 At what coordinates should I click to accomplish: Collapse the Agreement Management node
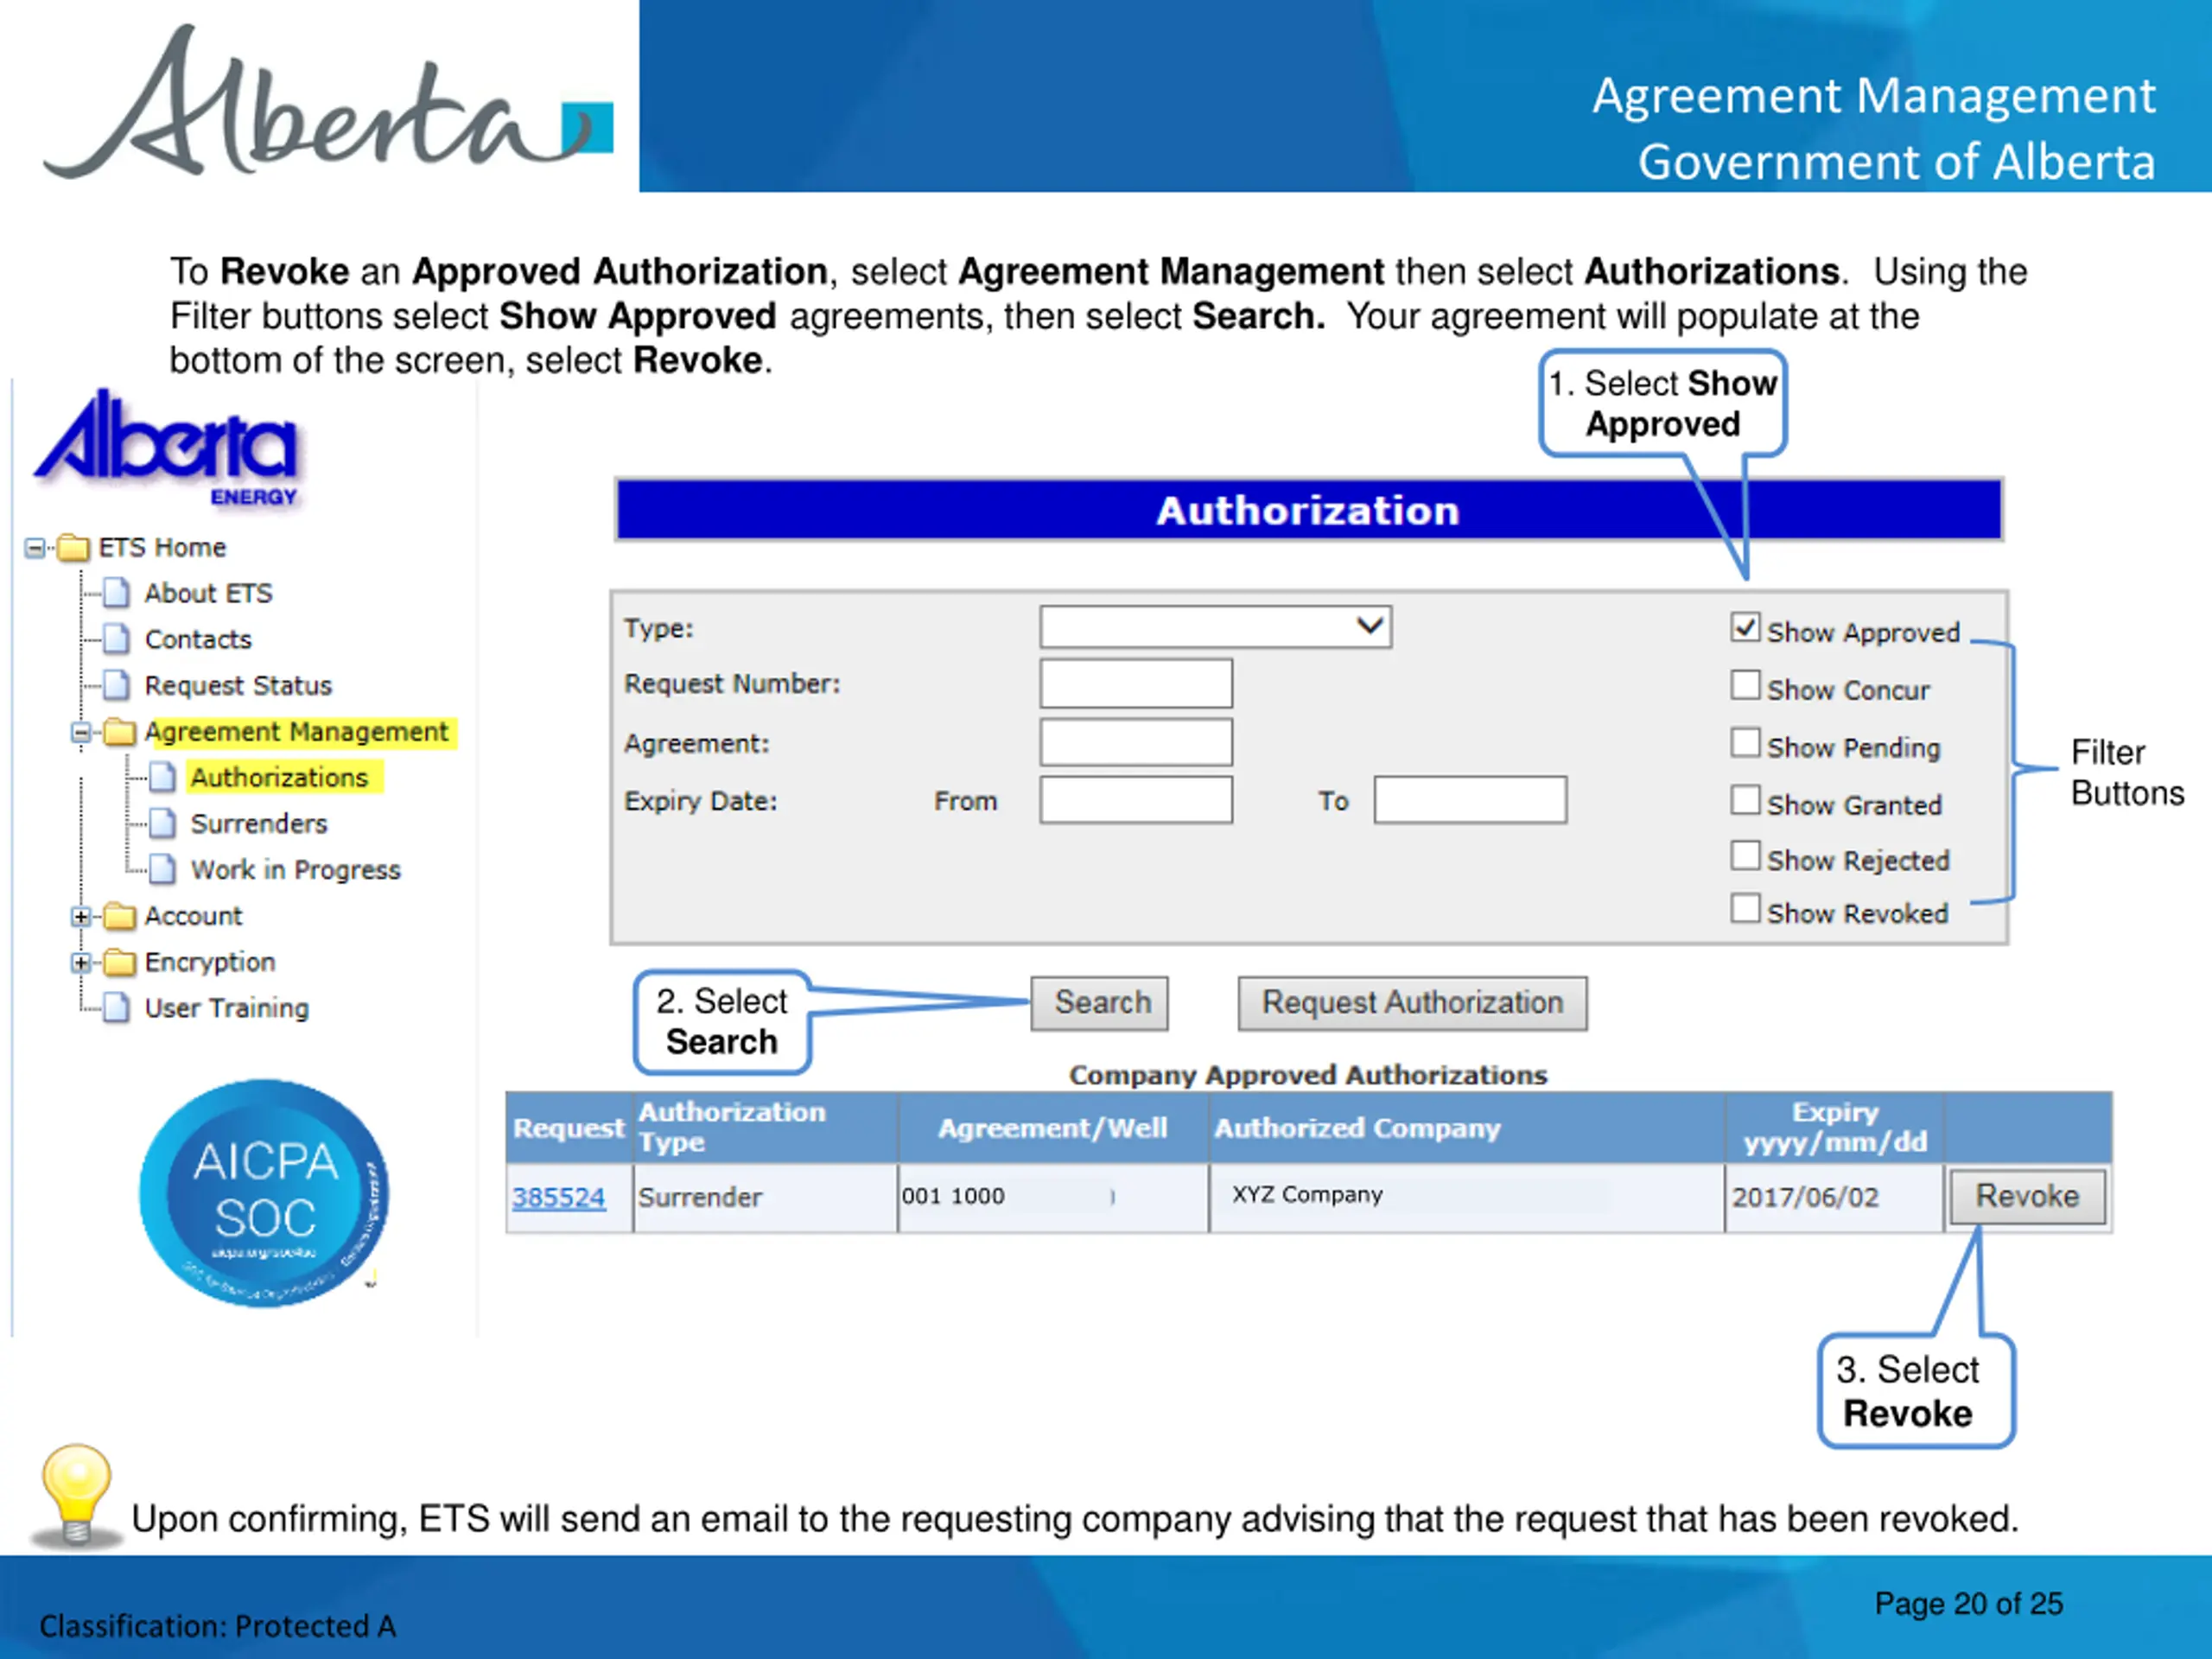tap(81, 732)
